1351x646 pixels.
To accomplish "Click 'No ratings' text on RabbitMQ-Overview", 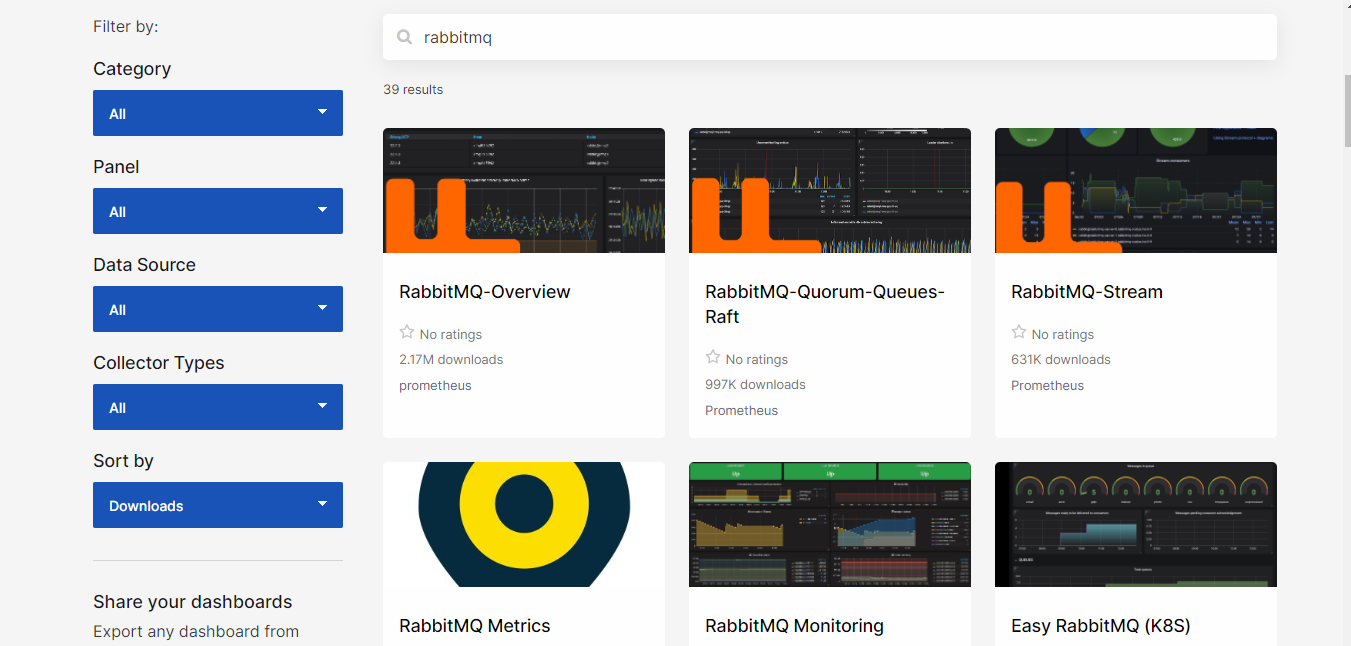I will (451, 335).
